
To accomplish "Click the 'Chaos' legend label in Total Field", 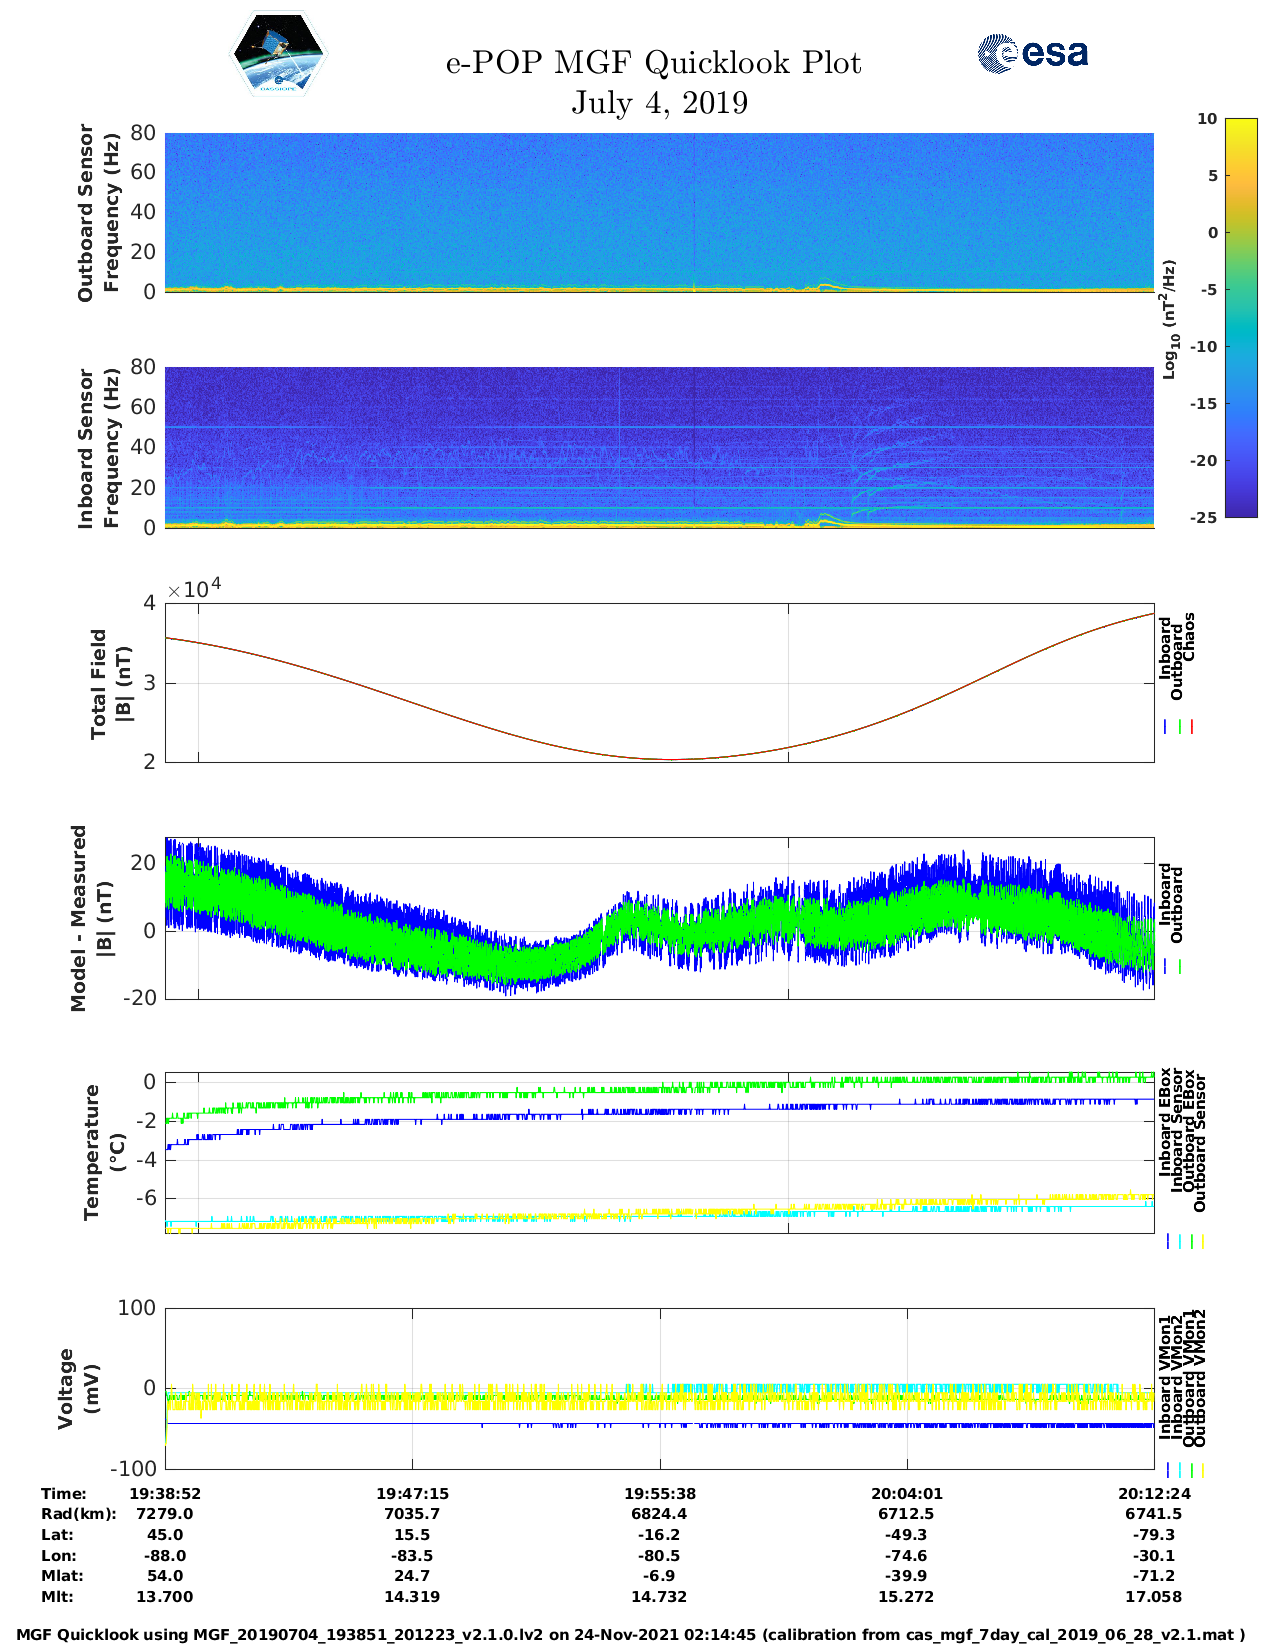I will 1189,637.
